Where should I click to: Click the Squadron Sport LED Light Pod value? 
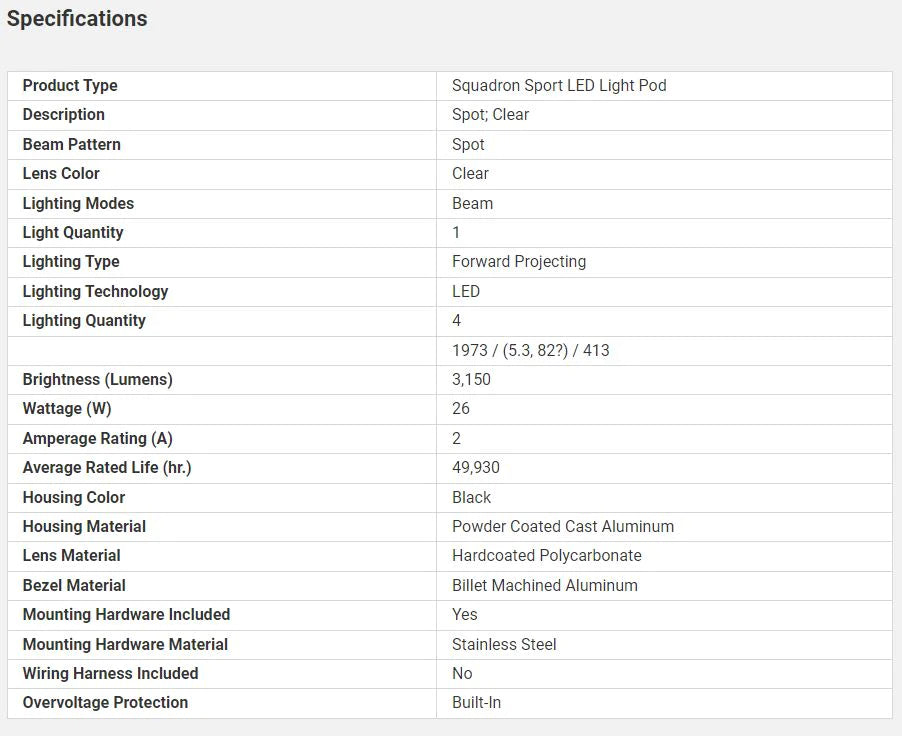pos(559,86)
